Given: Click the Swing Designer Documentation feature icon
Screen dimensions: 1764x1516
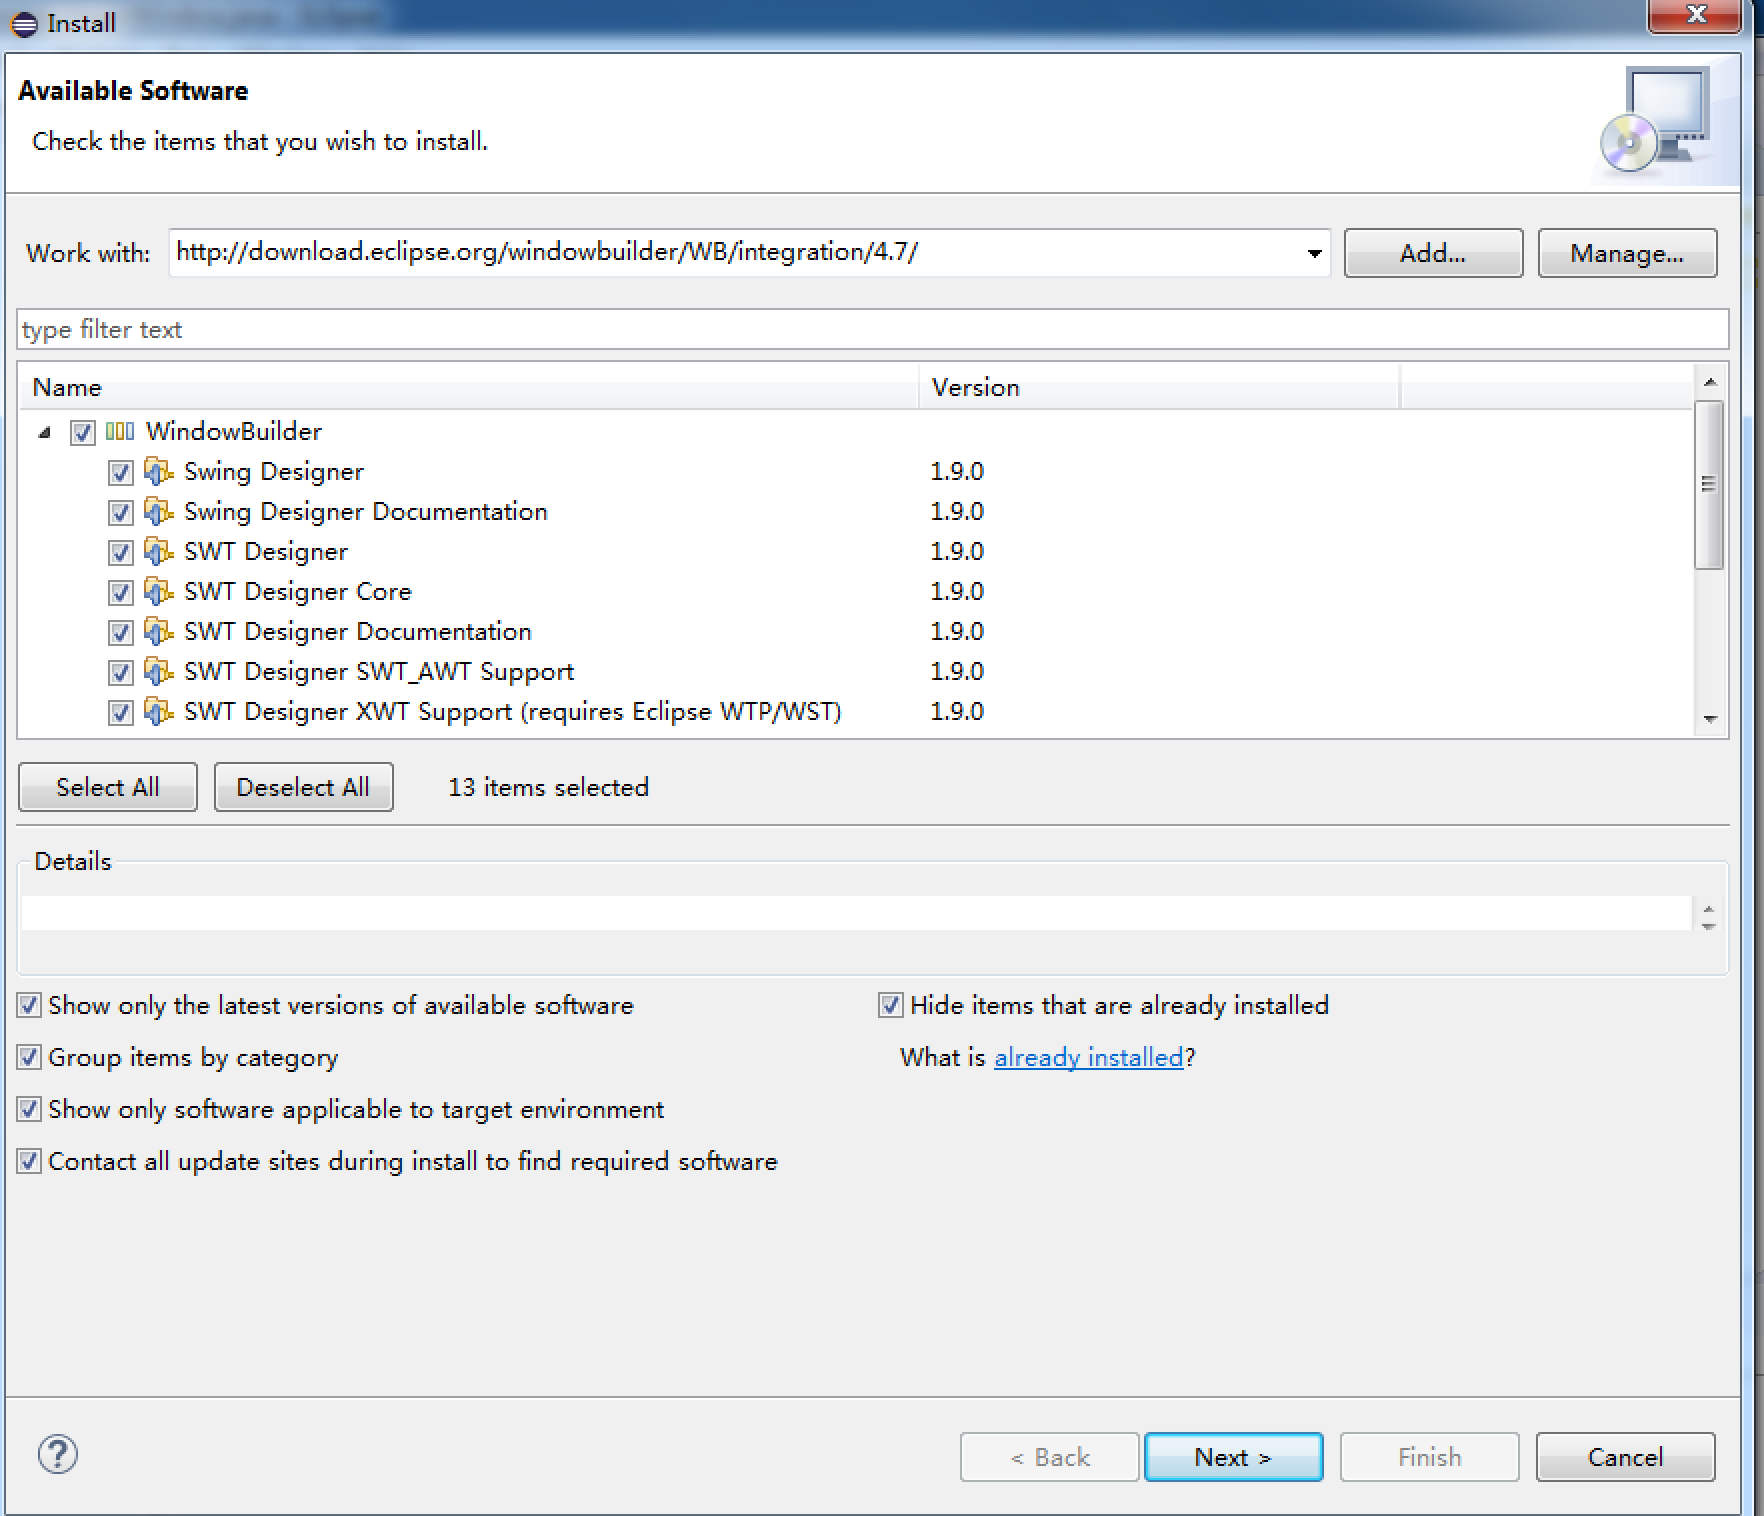Looking at the screenshot, I should (x=158, y=511).
